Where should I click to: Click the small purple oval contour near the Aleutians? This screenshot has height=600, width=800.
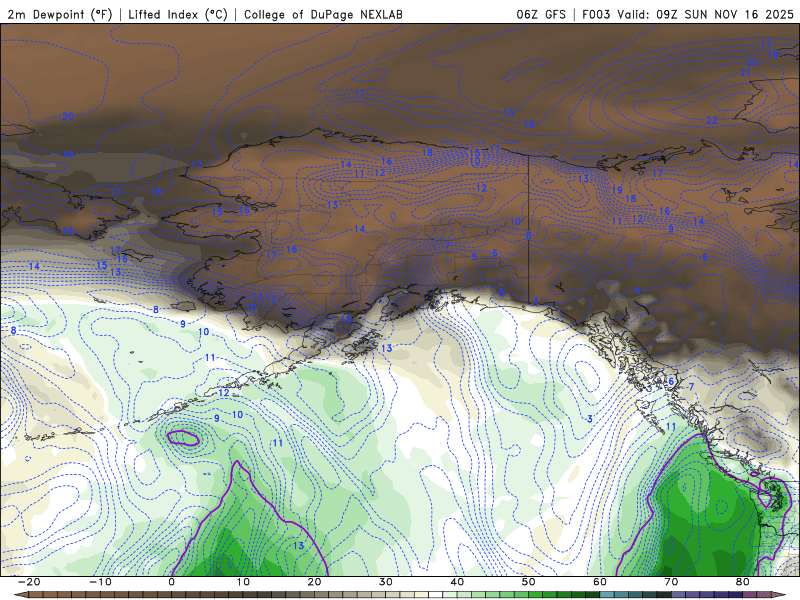tap(183, 438)
